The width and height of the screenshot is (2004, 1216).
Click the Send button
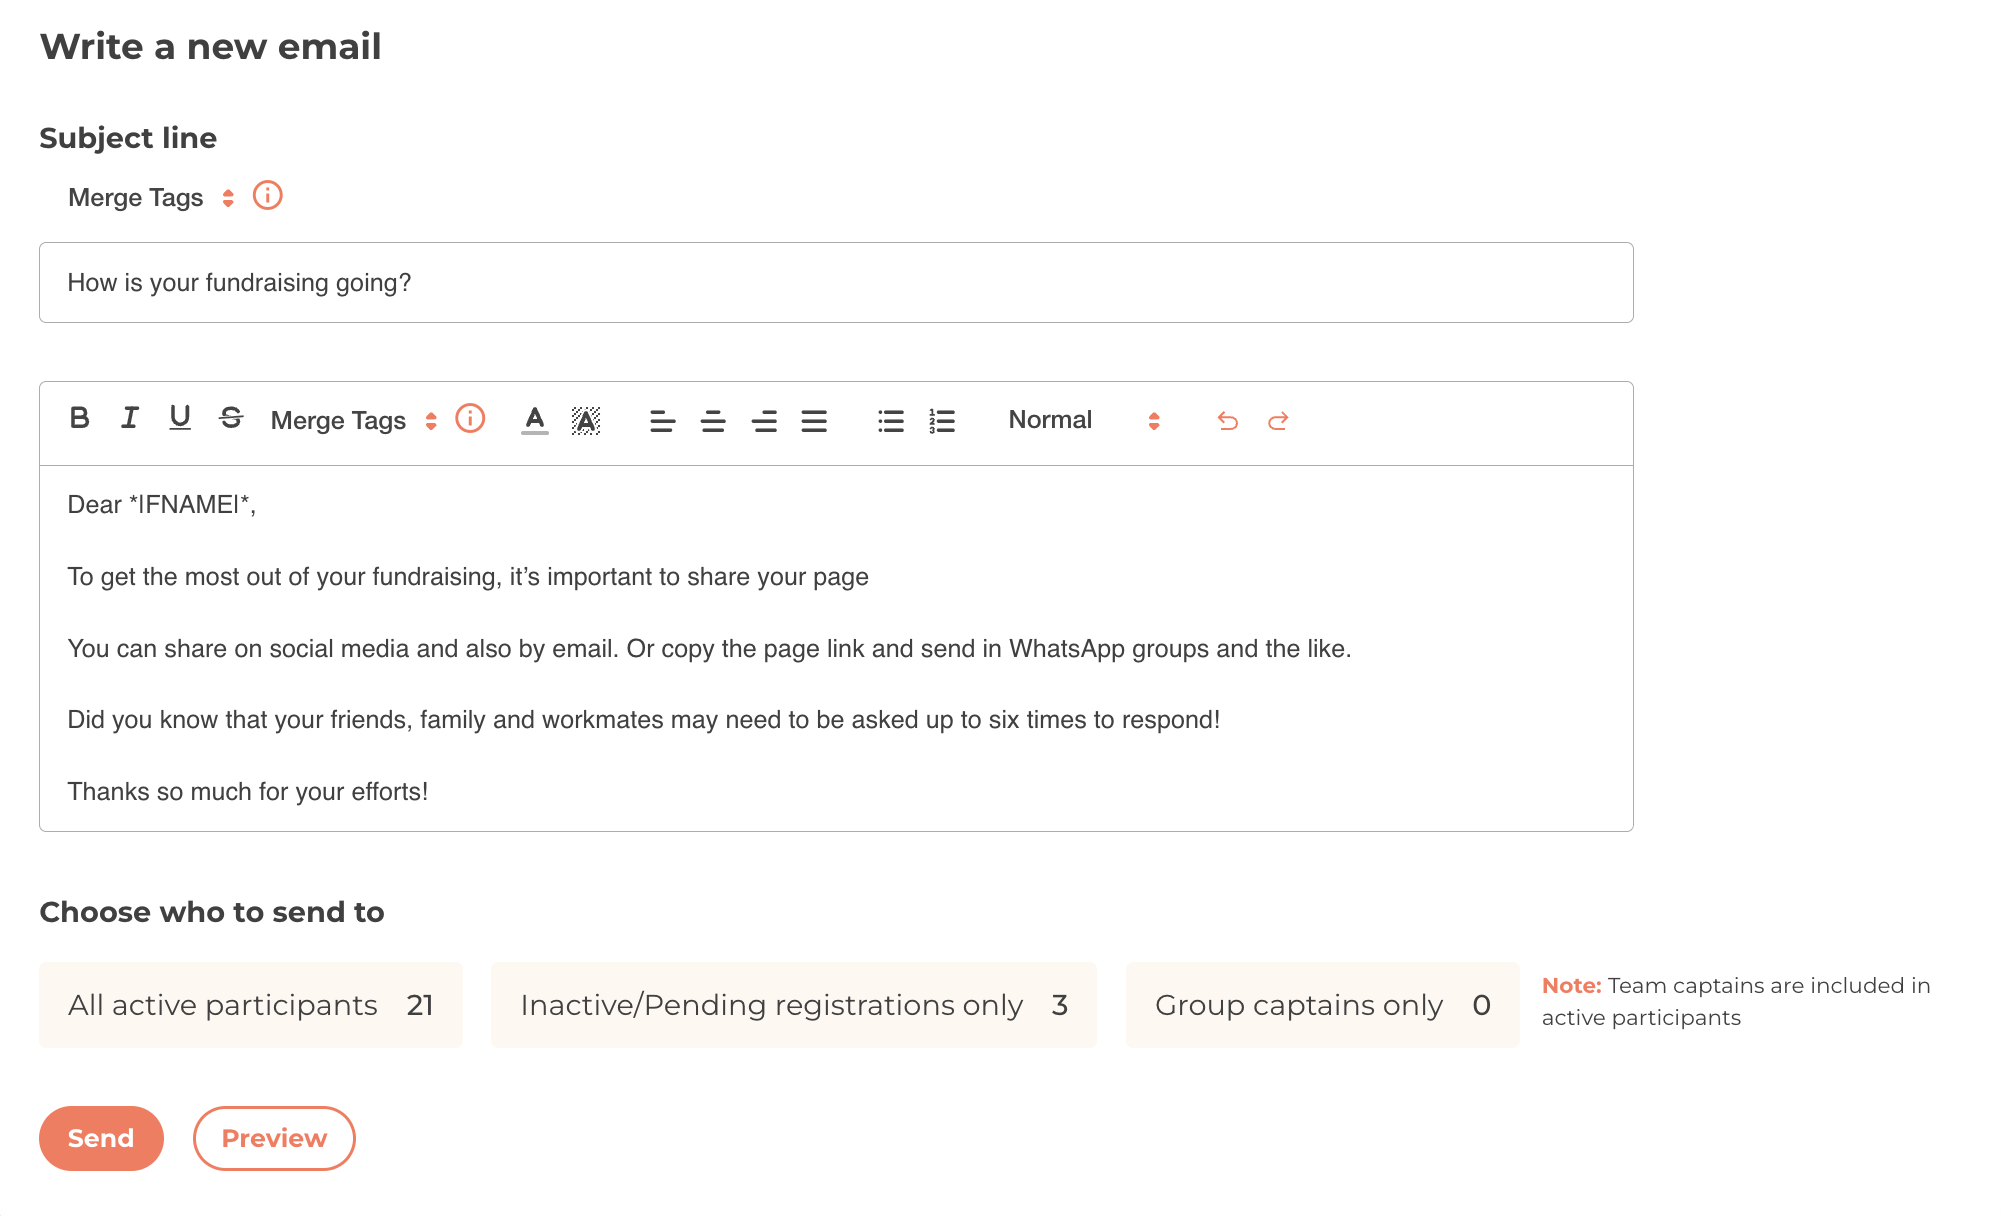[x=101, y=1138]
